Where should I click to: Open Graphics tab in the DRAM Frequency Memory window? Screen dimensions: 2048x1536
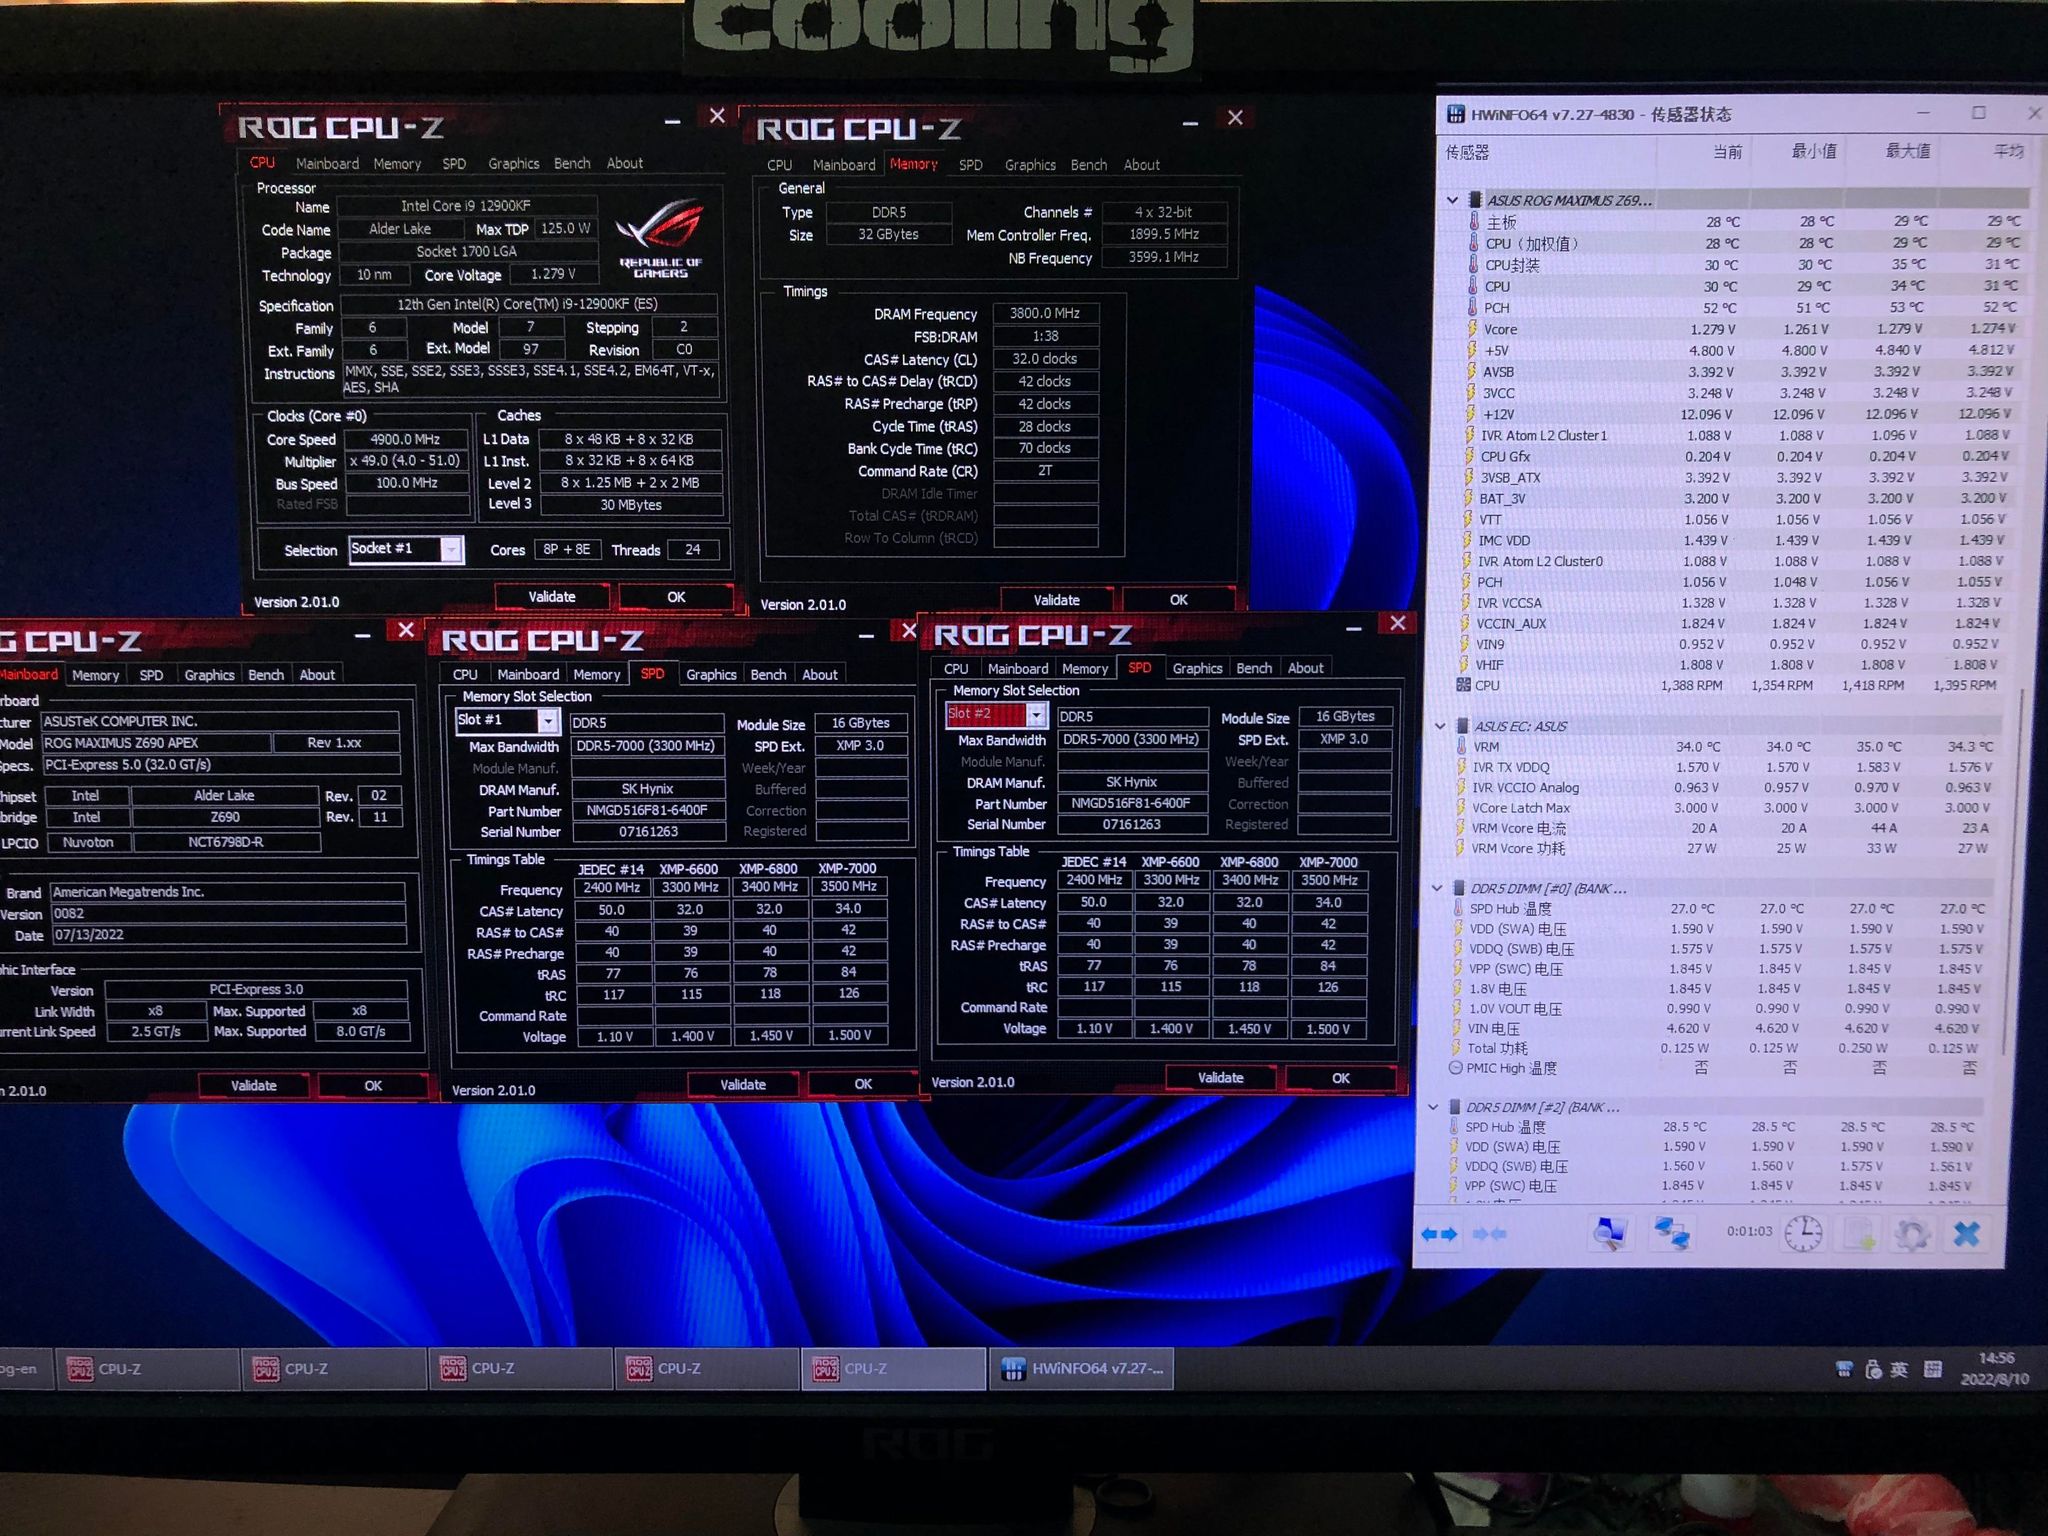pos(1030,165)
